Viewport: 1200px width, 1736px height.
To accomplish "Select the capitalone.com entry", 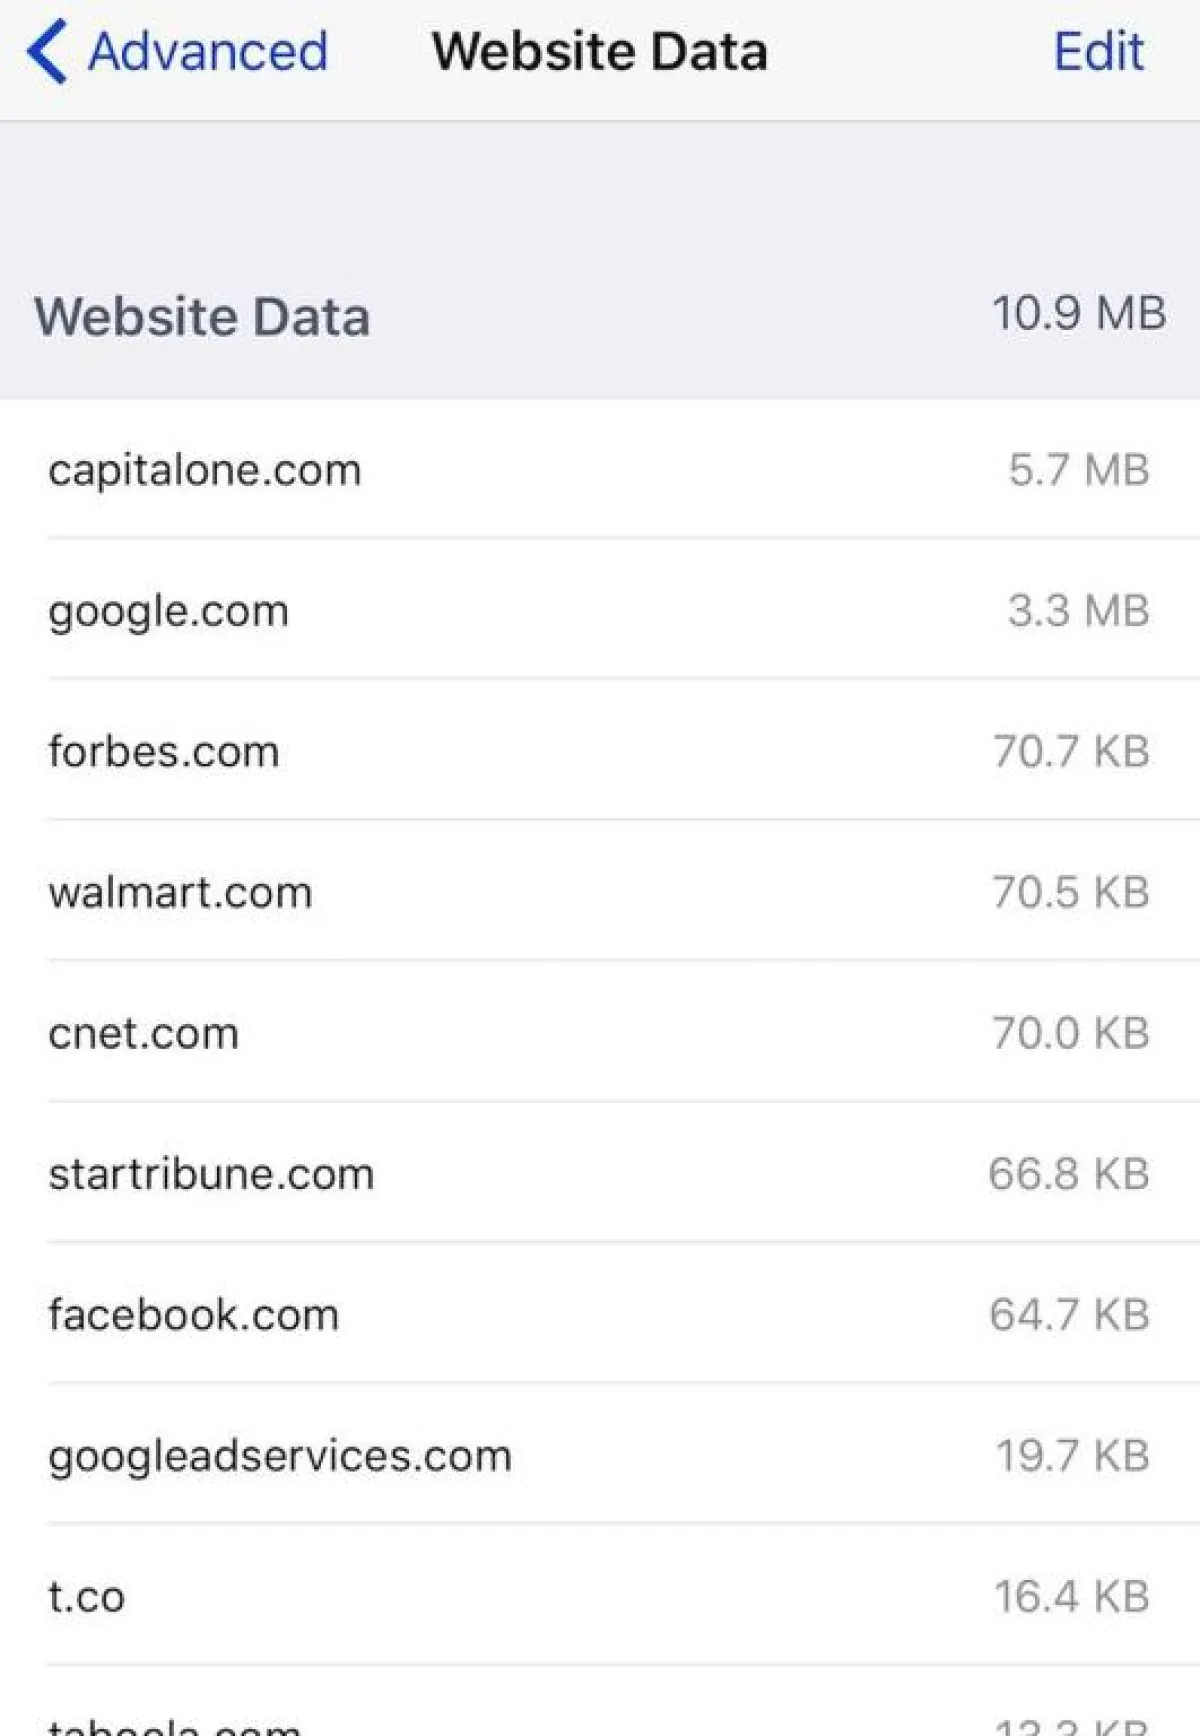I will point(205,470).
